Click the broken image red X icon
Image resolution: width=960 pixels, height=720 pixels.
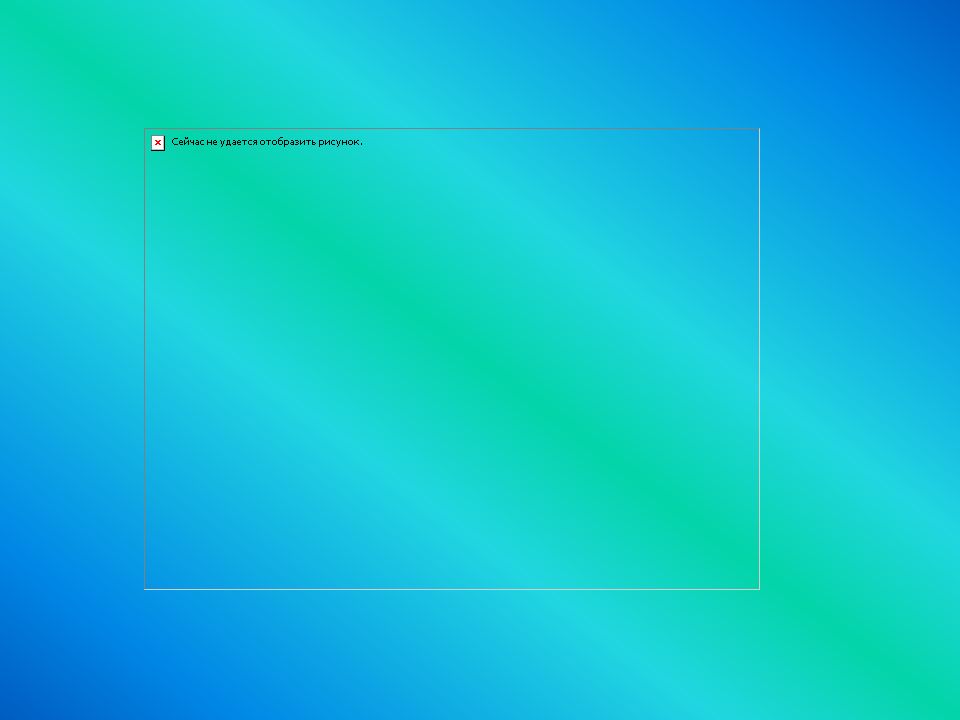tap(158, 143)
